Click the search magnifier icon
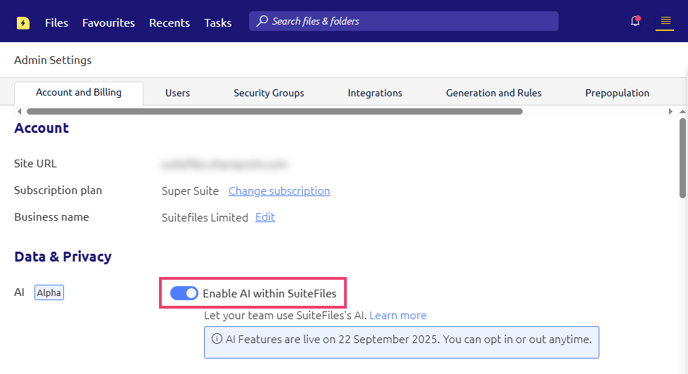 click(262, 21)
